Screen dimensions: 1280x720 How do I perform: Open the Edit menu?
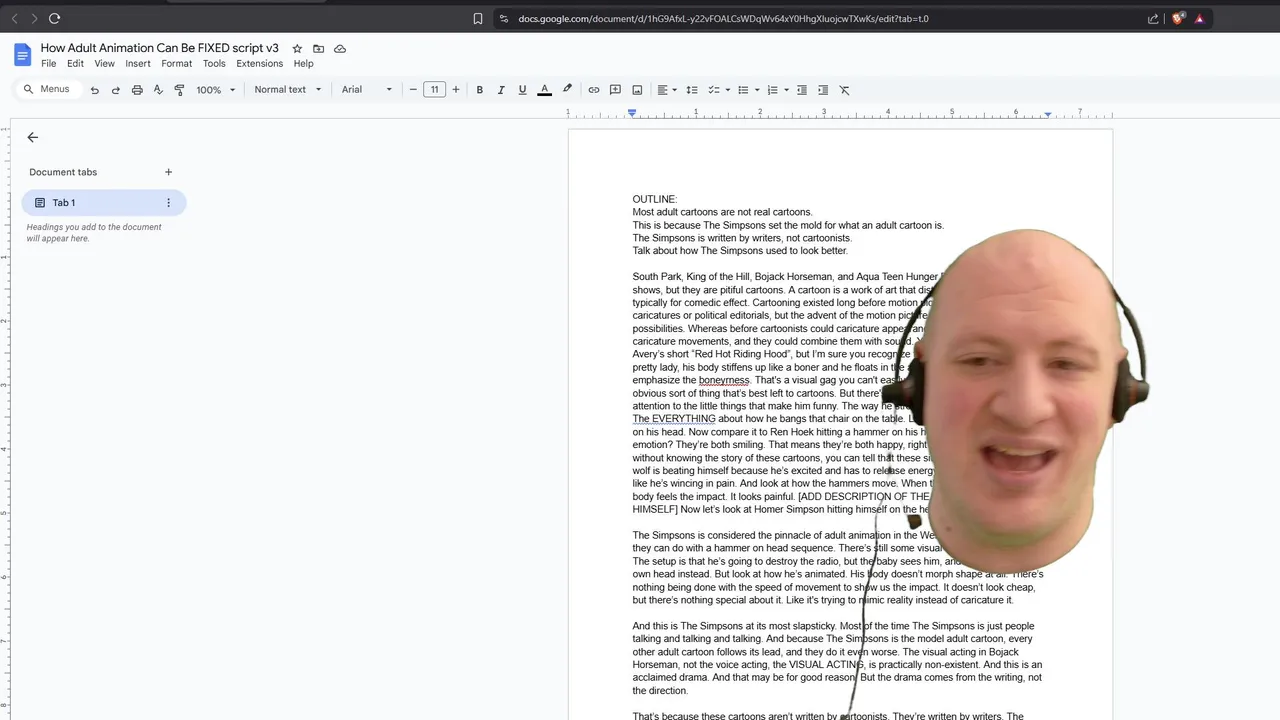coord(75,63)
